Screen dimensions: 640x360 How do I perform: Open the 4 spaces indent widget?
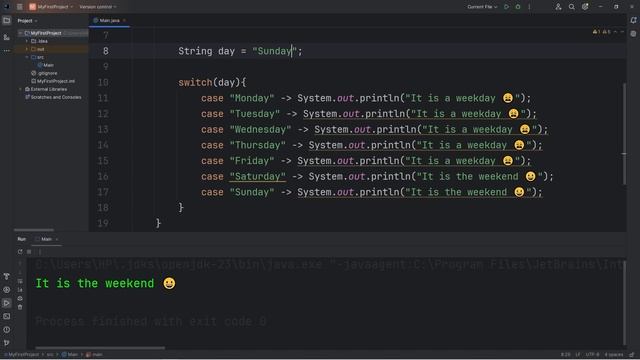[614, 355]
